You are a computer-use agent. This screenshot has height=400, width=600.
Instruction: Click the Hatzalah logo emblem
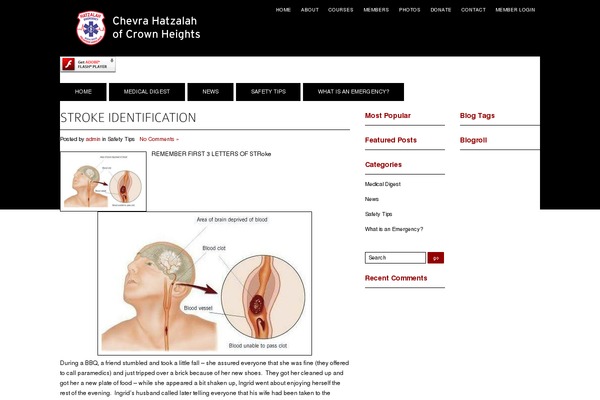91,28
